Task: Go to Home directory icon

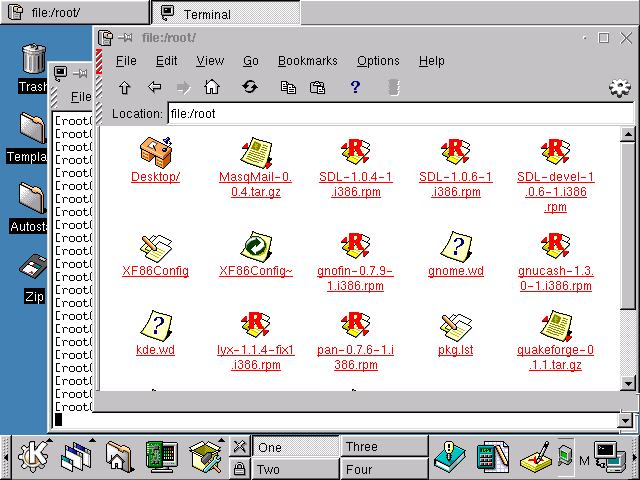Action: coord(212,87)
